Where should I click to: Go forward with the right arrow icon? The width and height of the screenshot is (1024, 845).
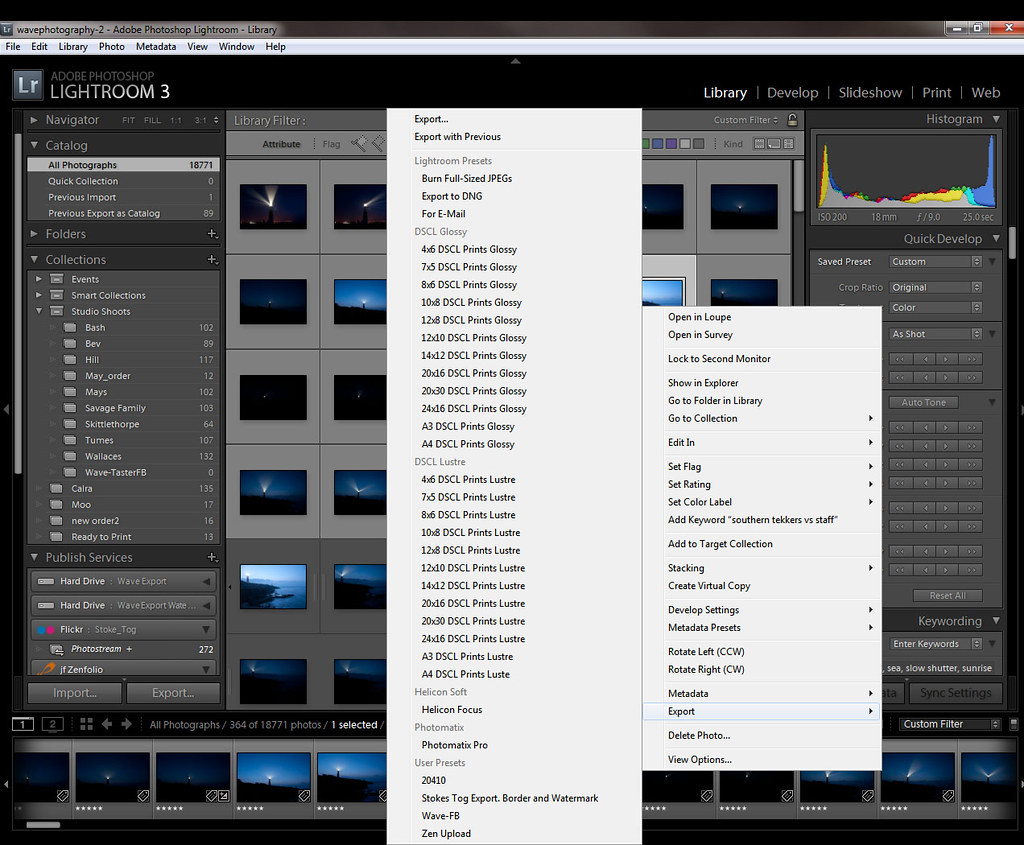pos(127,724)
